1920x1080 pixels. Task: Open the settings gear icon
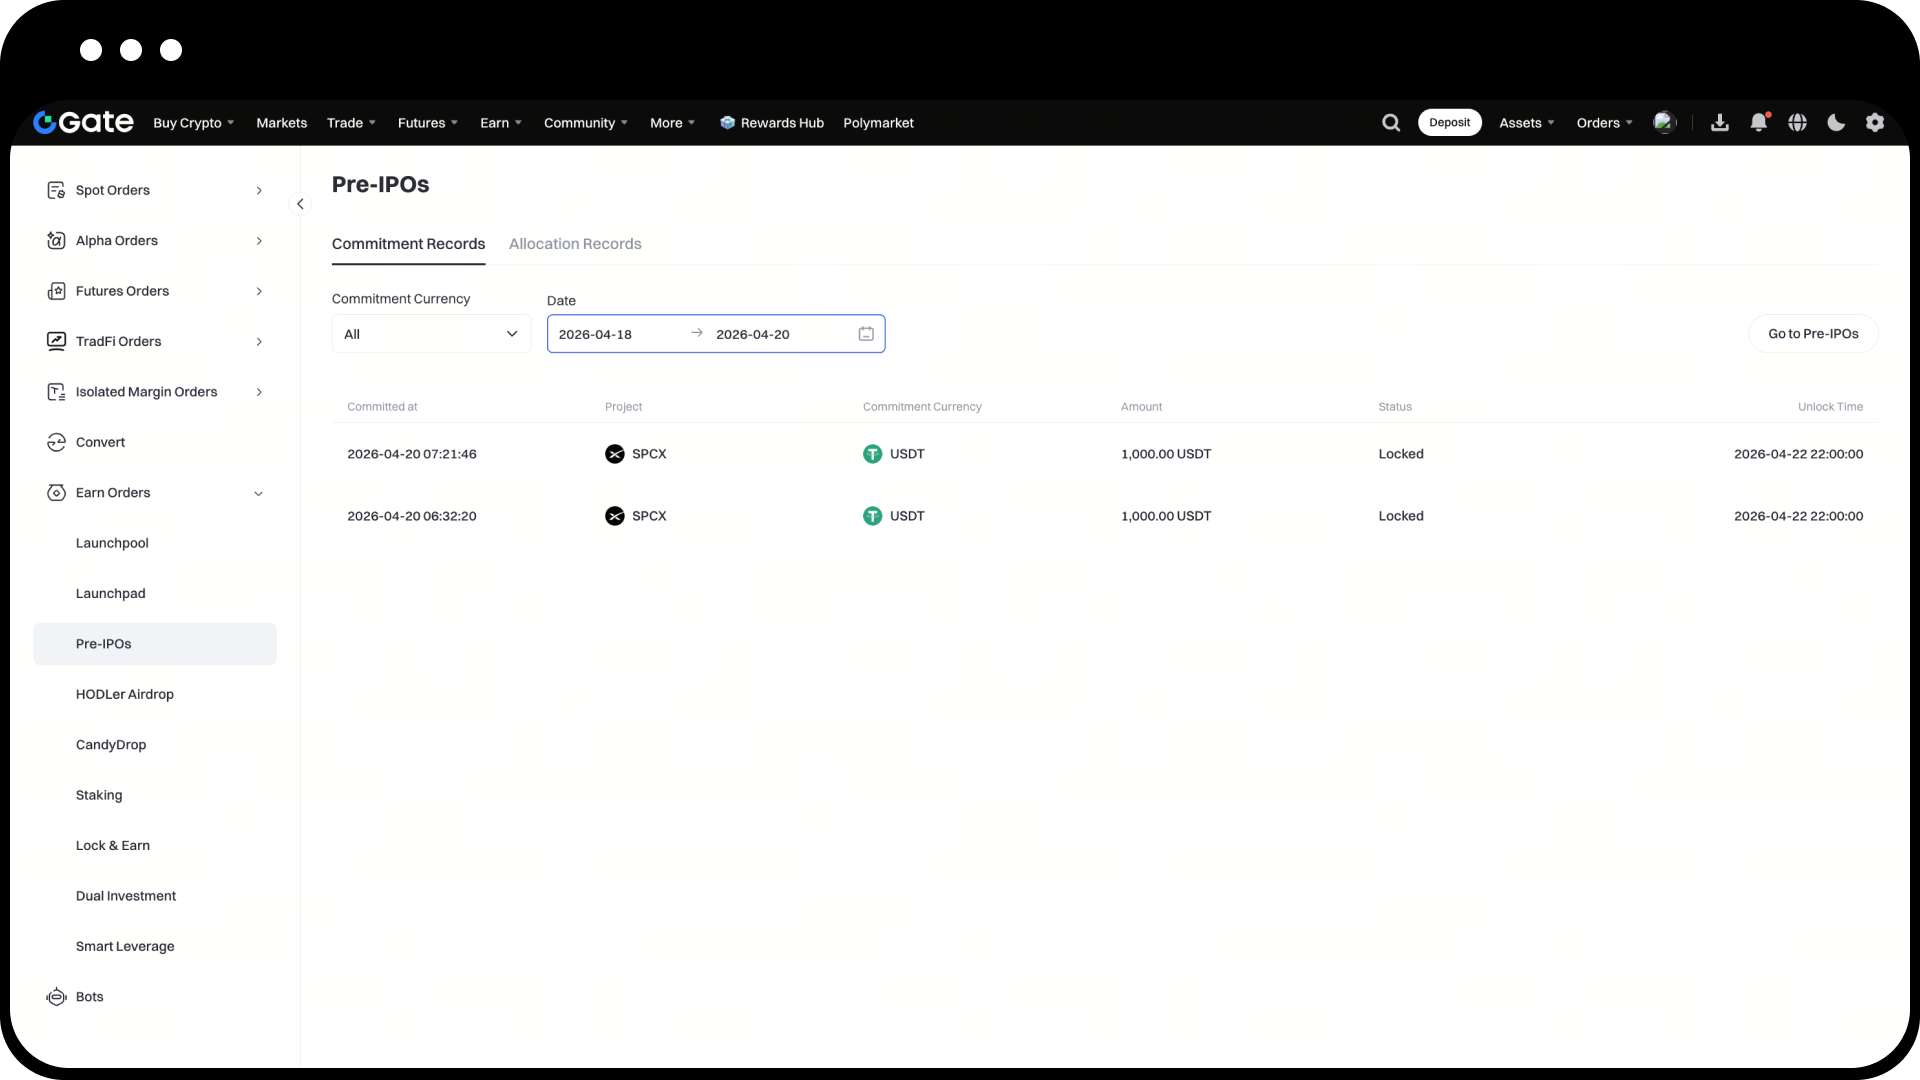point(1875,123)
